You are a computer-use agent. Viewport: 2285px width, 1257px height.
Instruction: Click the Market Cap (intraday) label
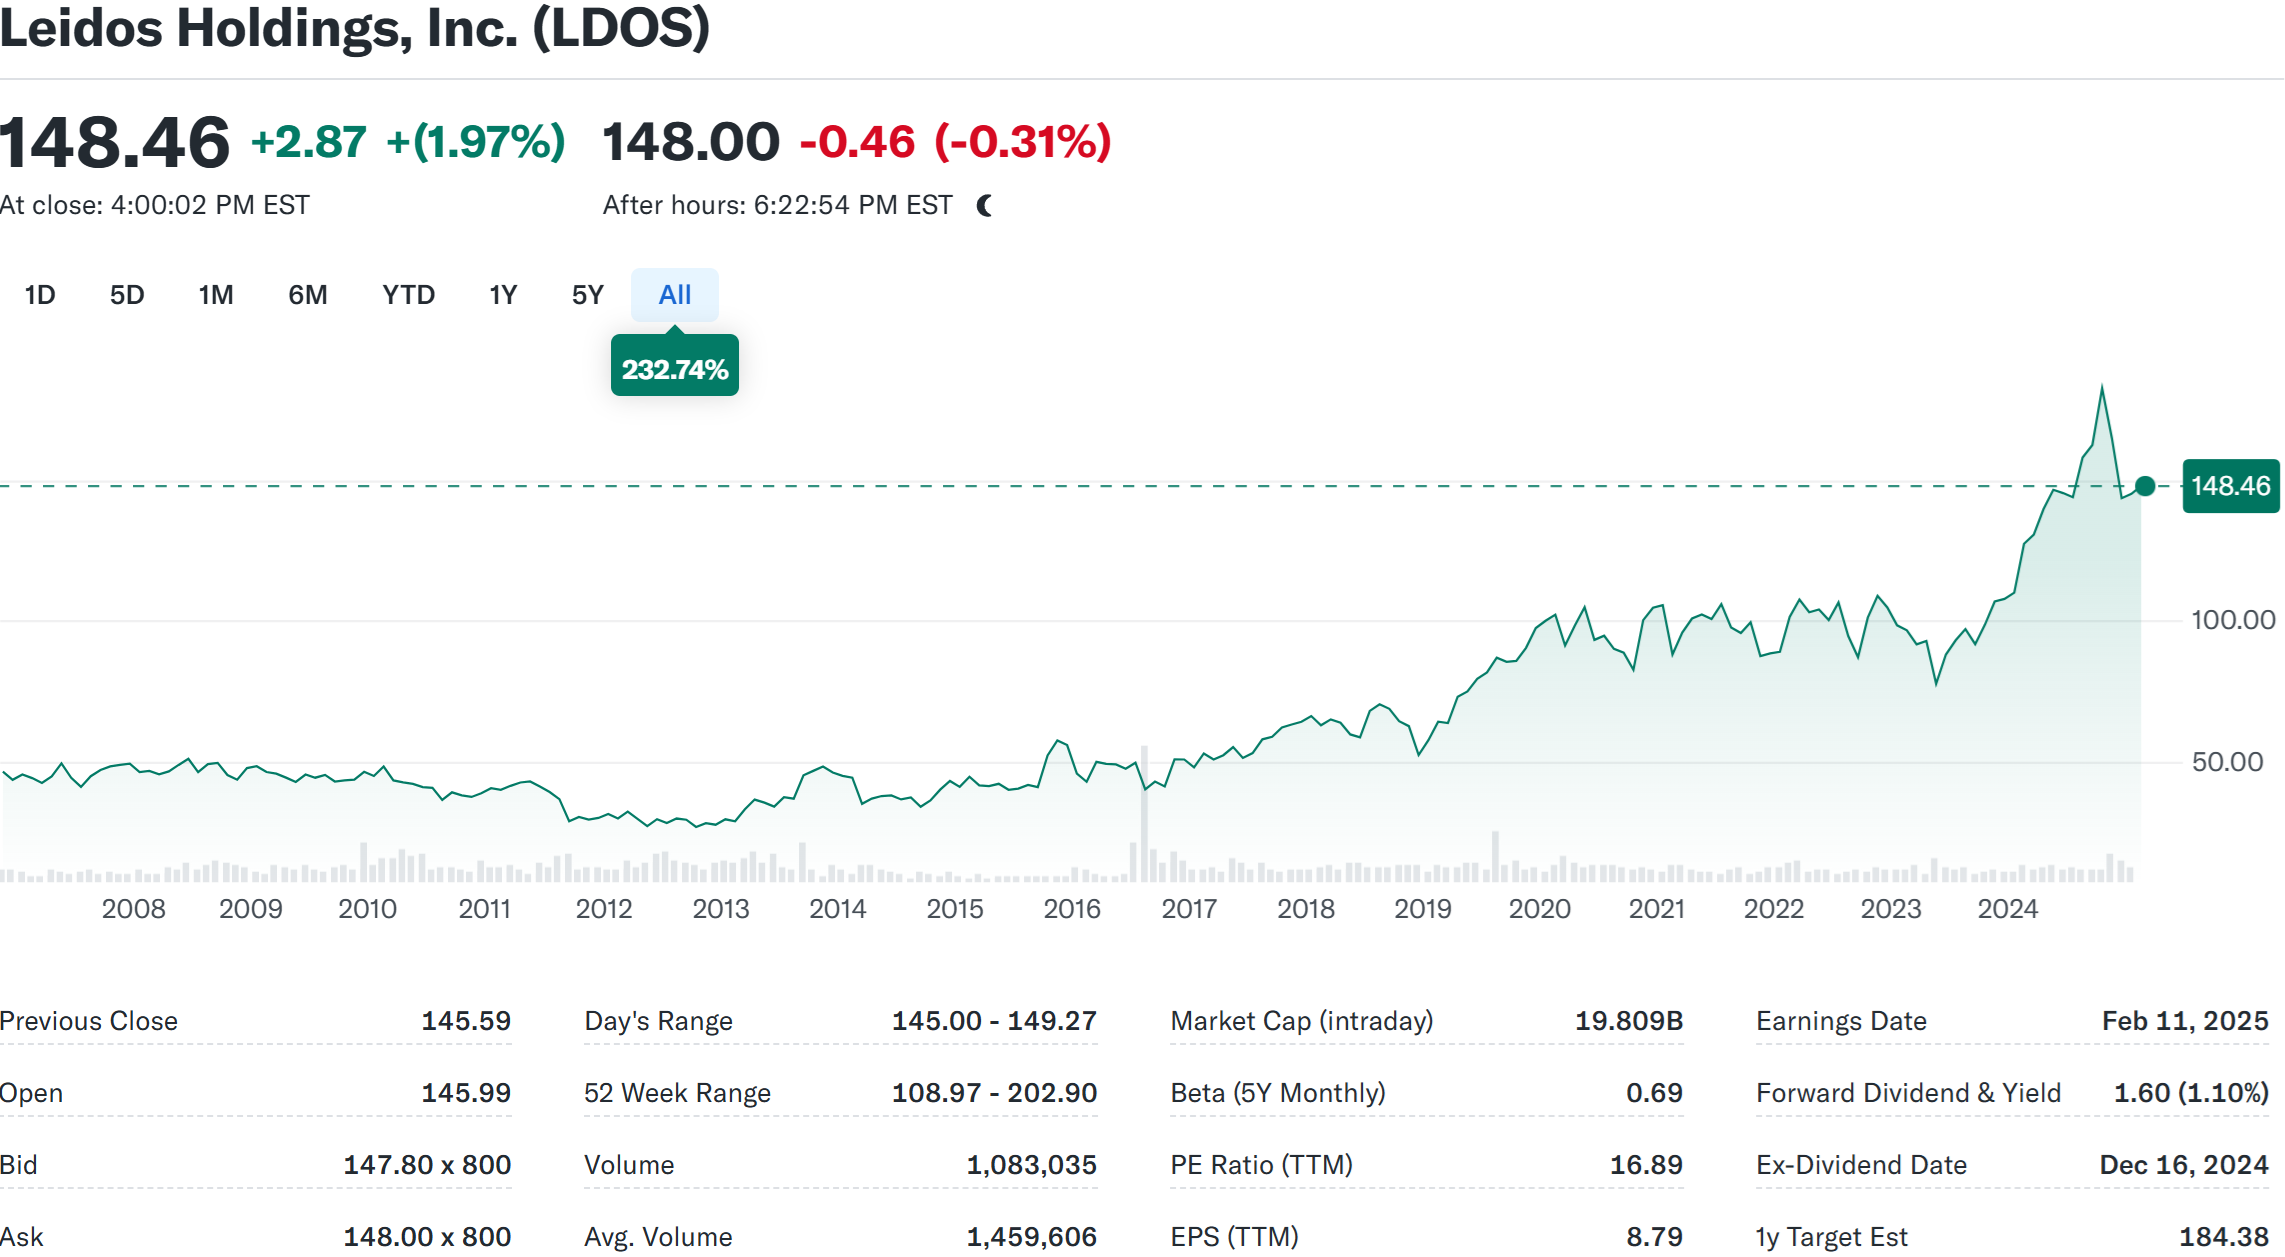pyautogui.click(x=1302, y=1021)
